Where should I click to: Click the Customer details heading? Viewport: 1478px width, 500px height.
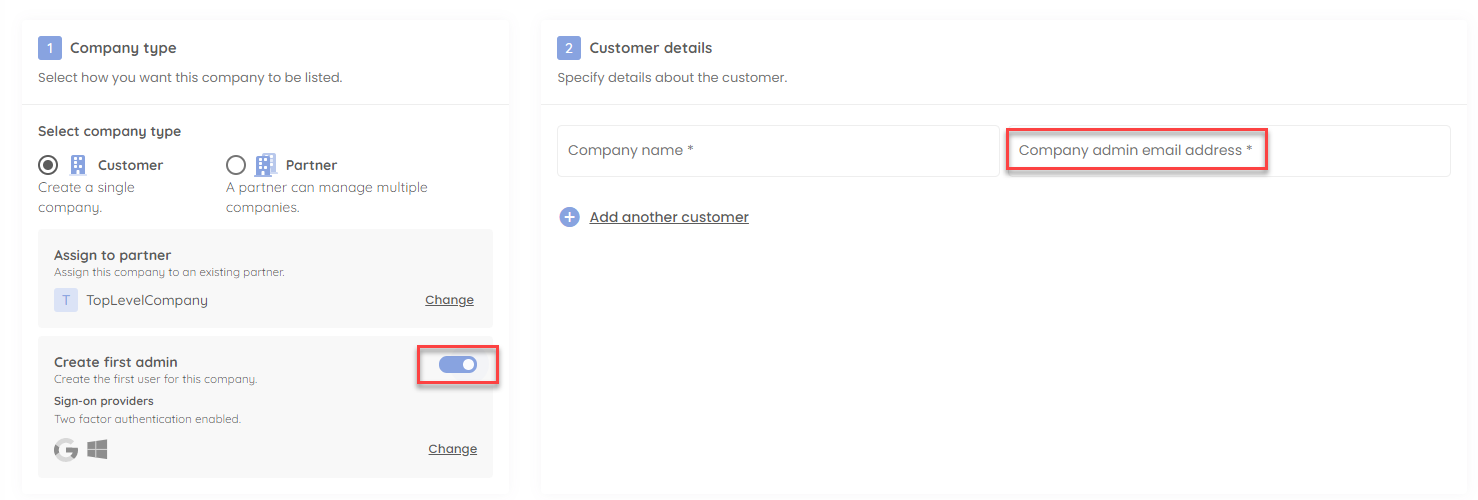click(651, 47)
